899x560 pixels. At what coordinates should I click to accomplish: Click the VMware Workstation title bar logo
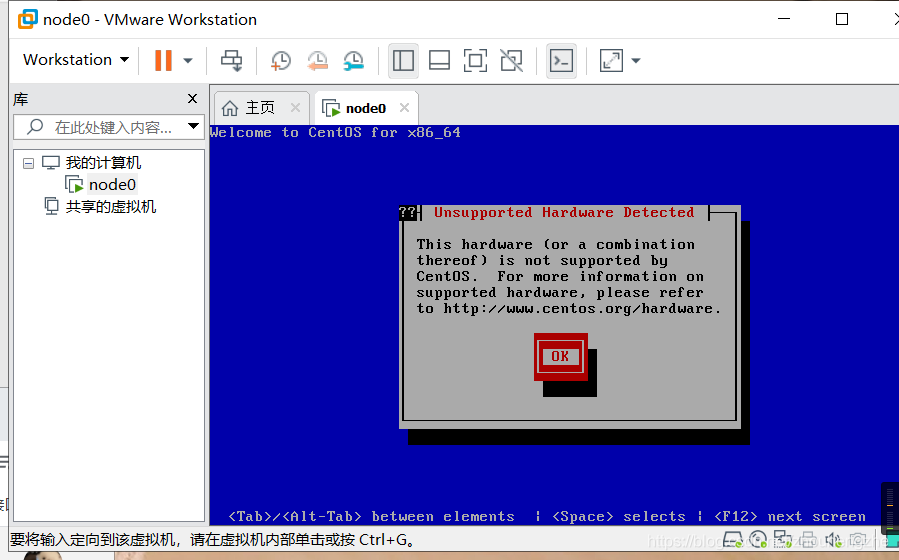28,19
